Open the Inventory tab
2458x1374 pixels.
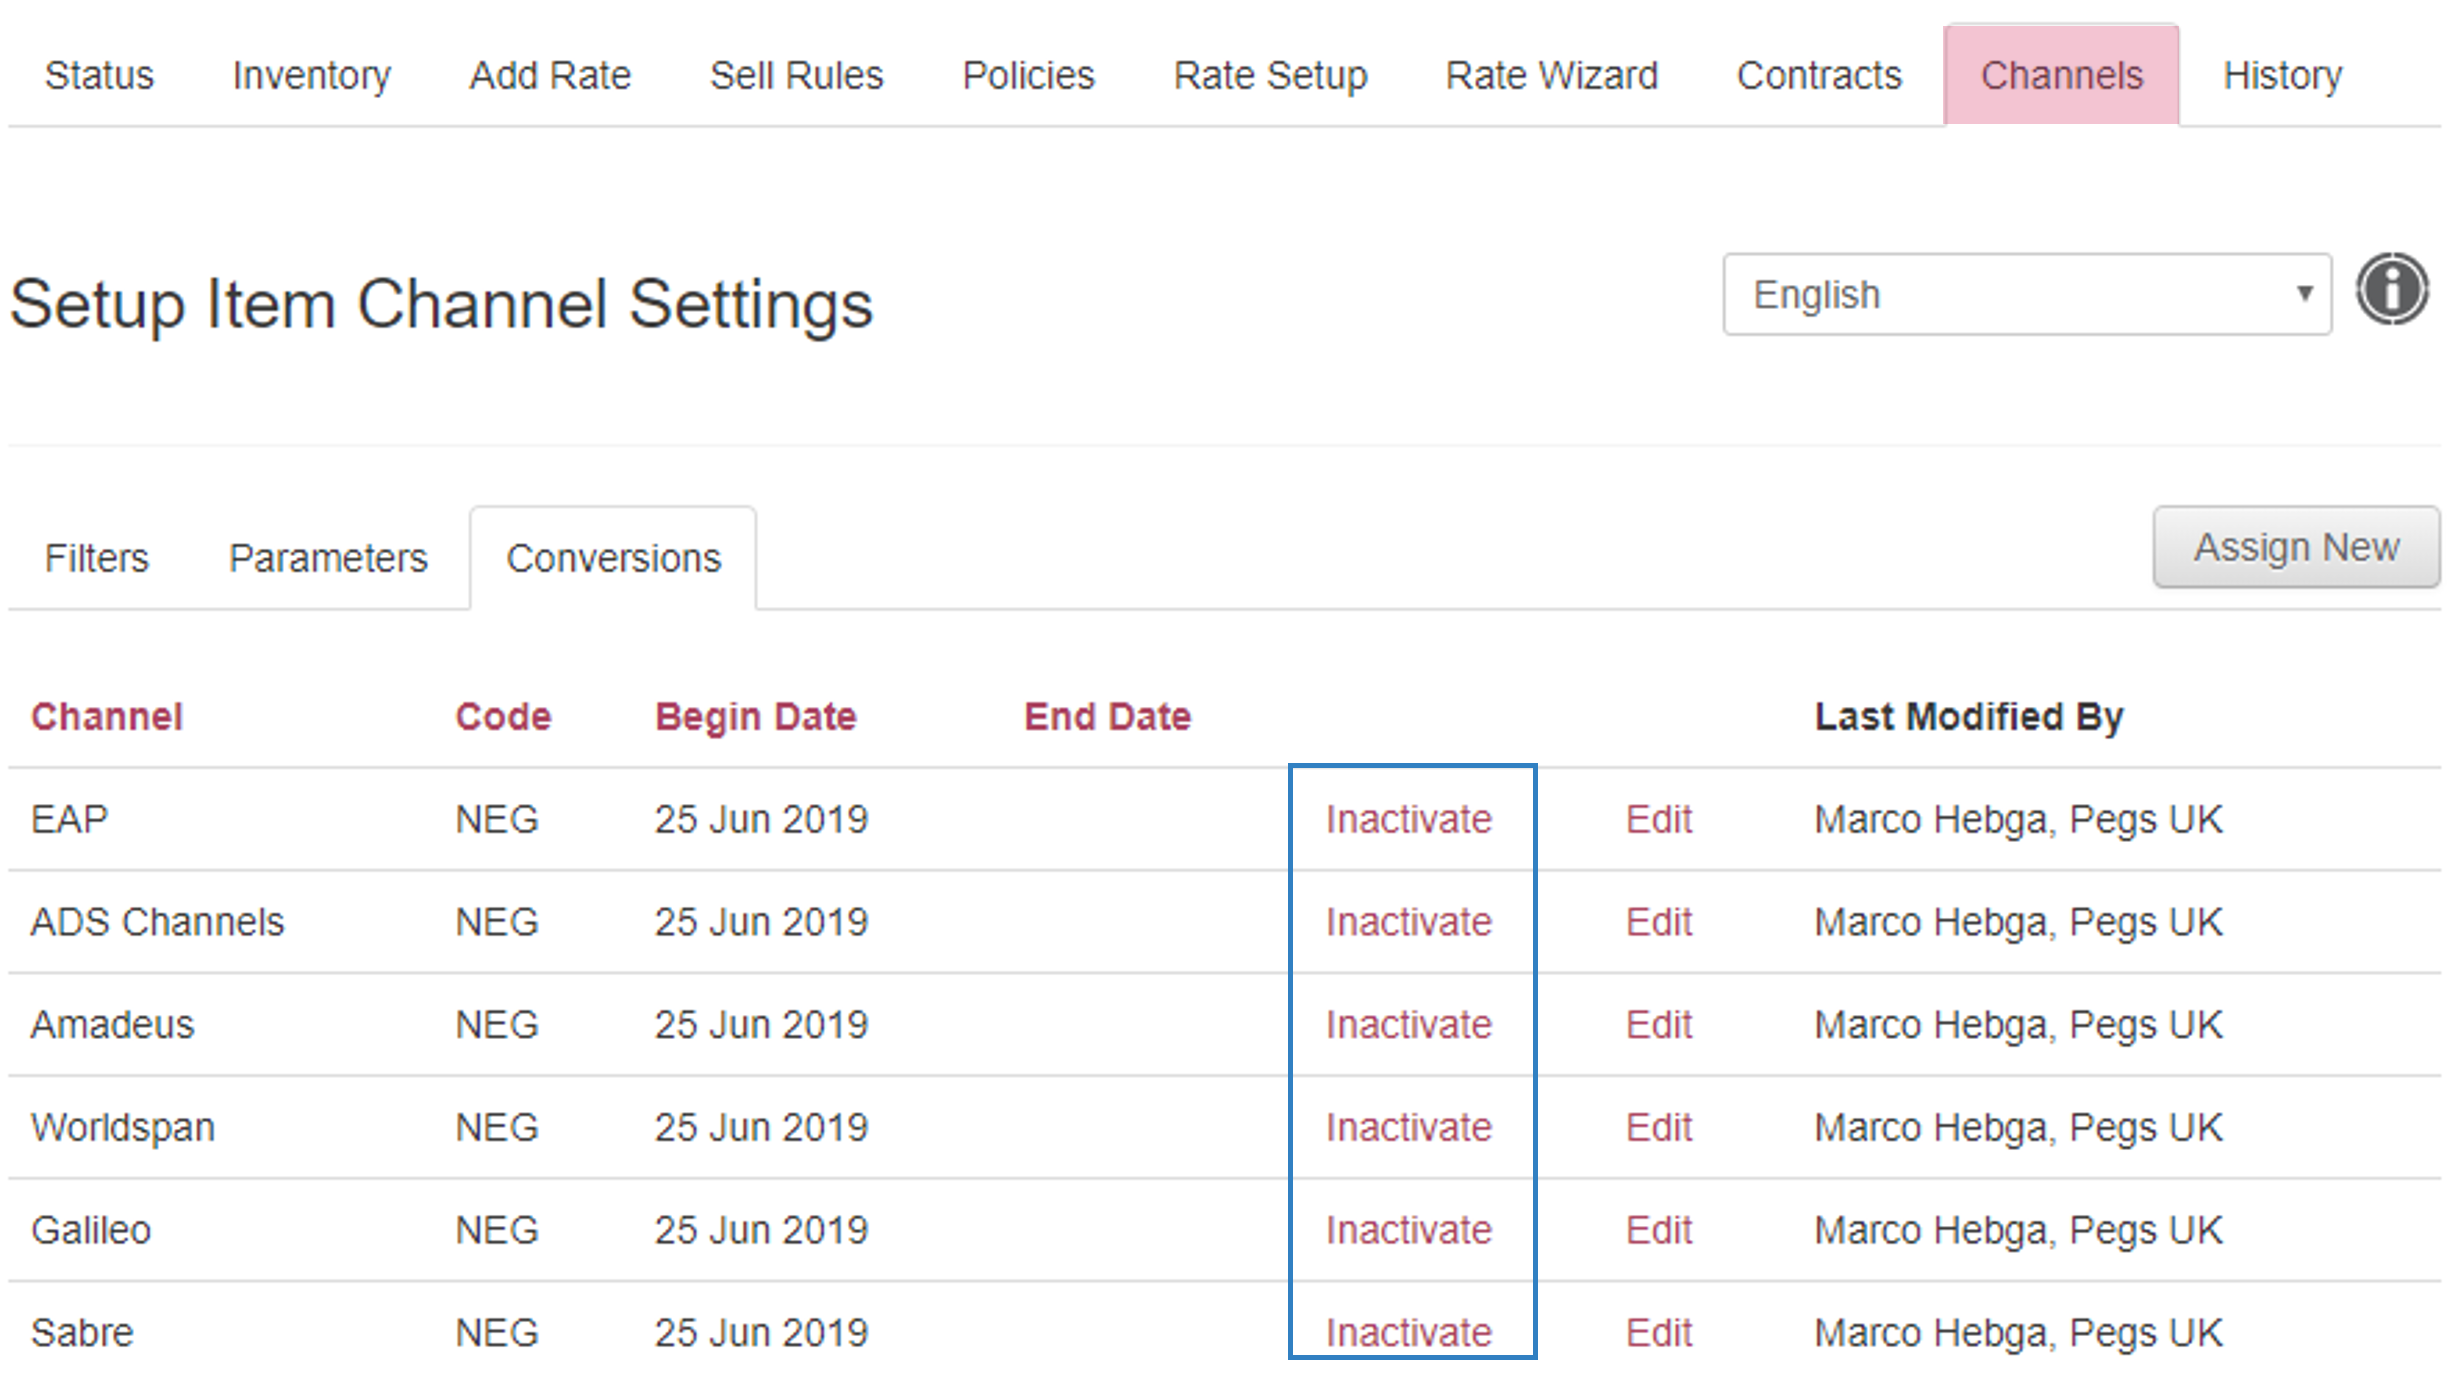pos(312,76)
